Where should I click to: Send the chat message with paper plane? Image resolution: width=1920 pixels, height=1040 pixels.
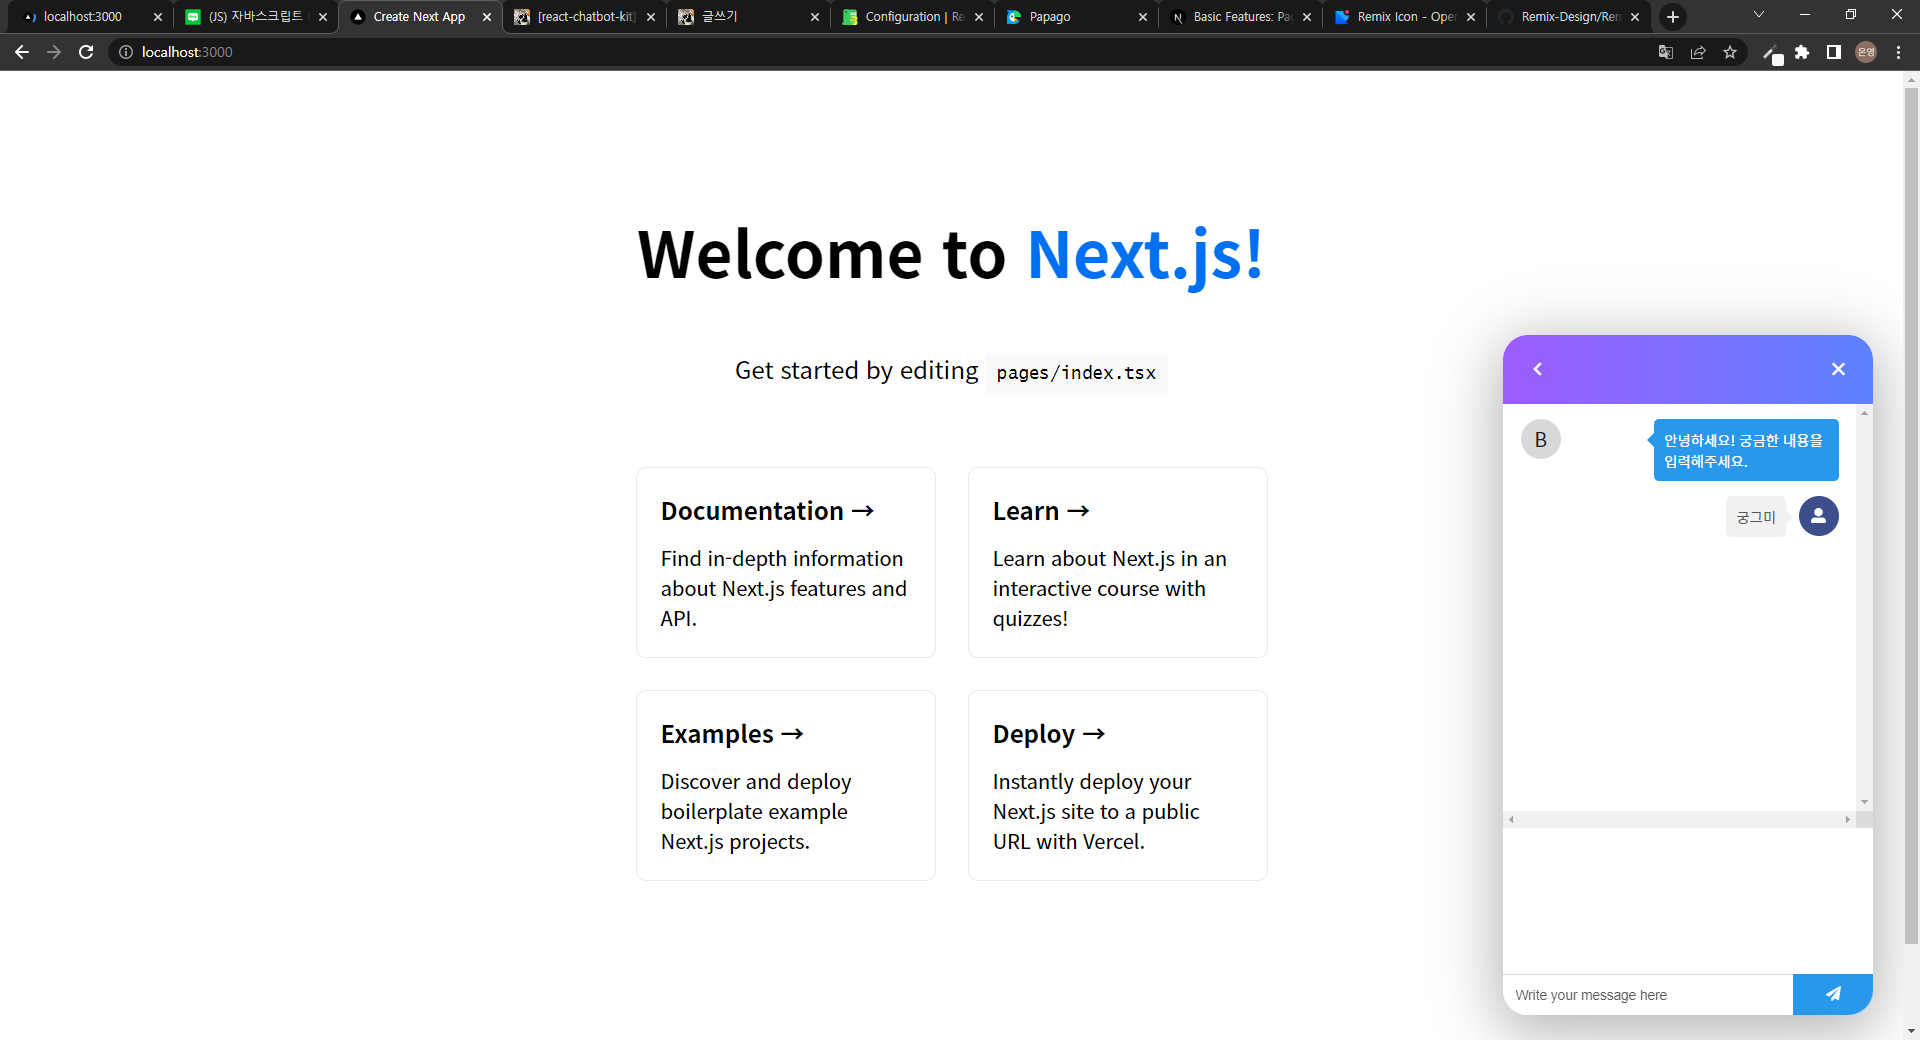point(1832,994)
